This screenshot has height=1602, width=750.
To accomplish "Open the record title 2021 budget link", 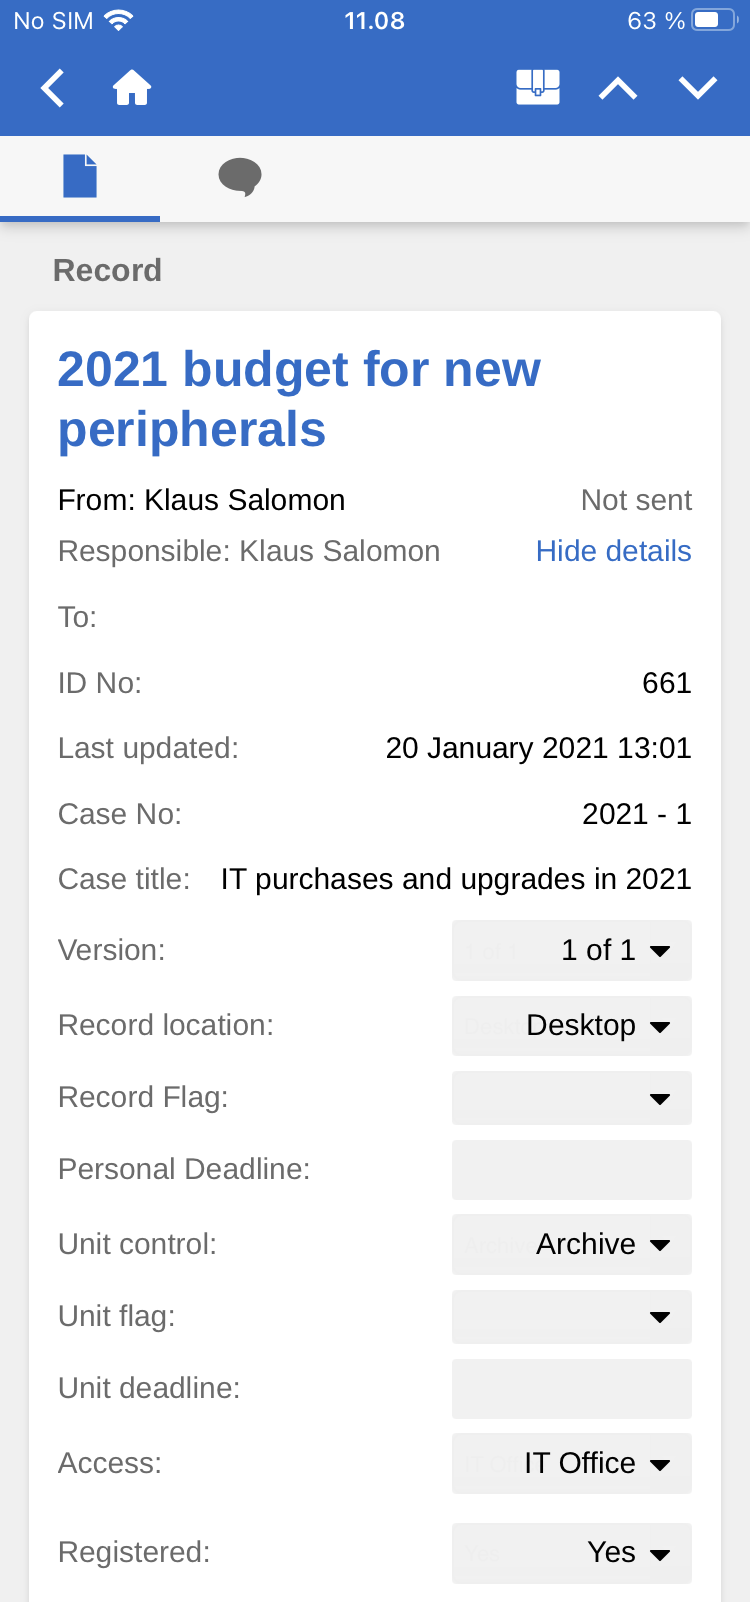I will click(x=298, y=399).
